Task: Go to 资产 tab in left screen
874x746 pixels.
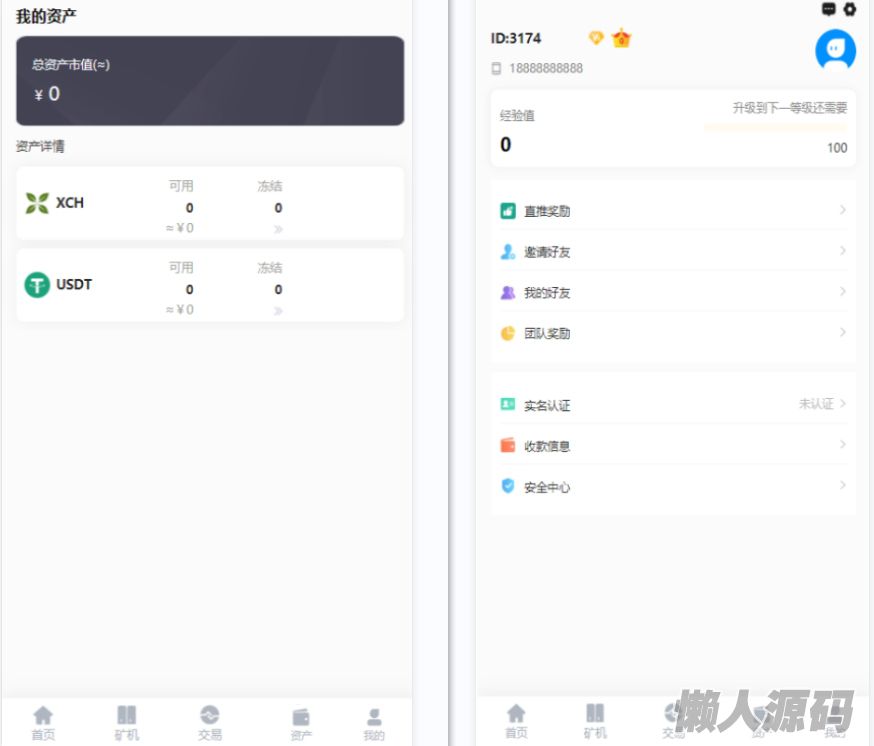Action: [301, 723]
